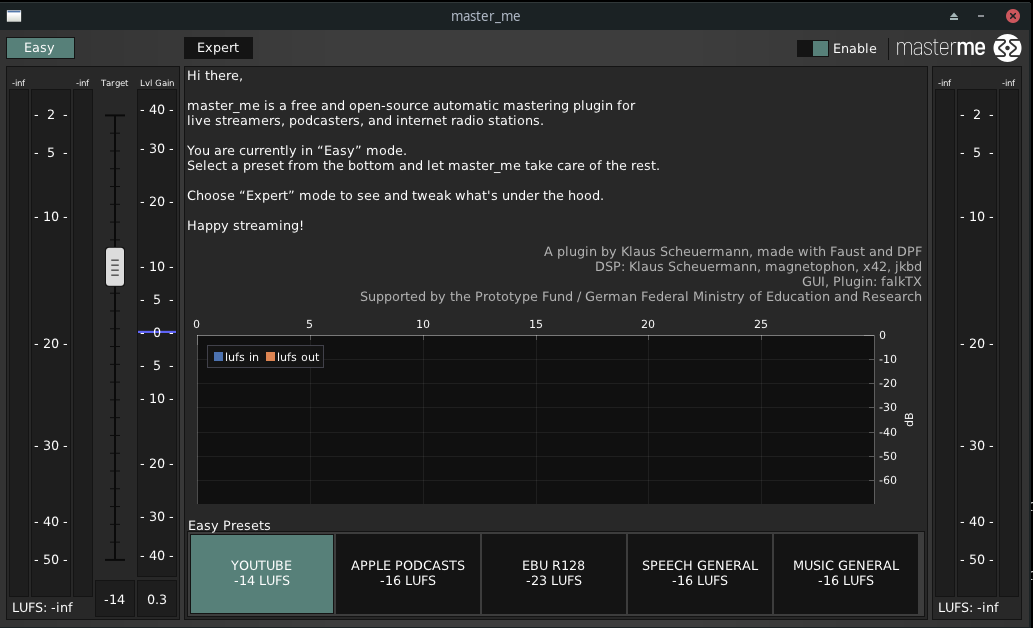Click the lufs history graph area
The width and height of the screenshot is (1033, 628).
click(536, 420)
